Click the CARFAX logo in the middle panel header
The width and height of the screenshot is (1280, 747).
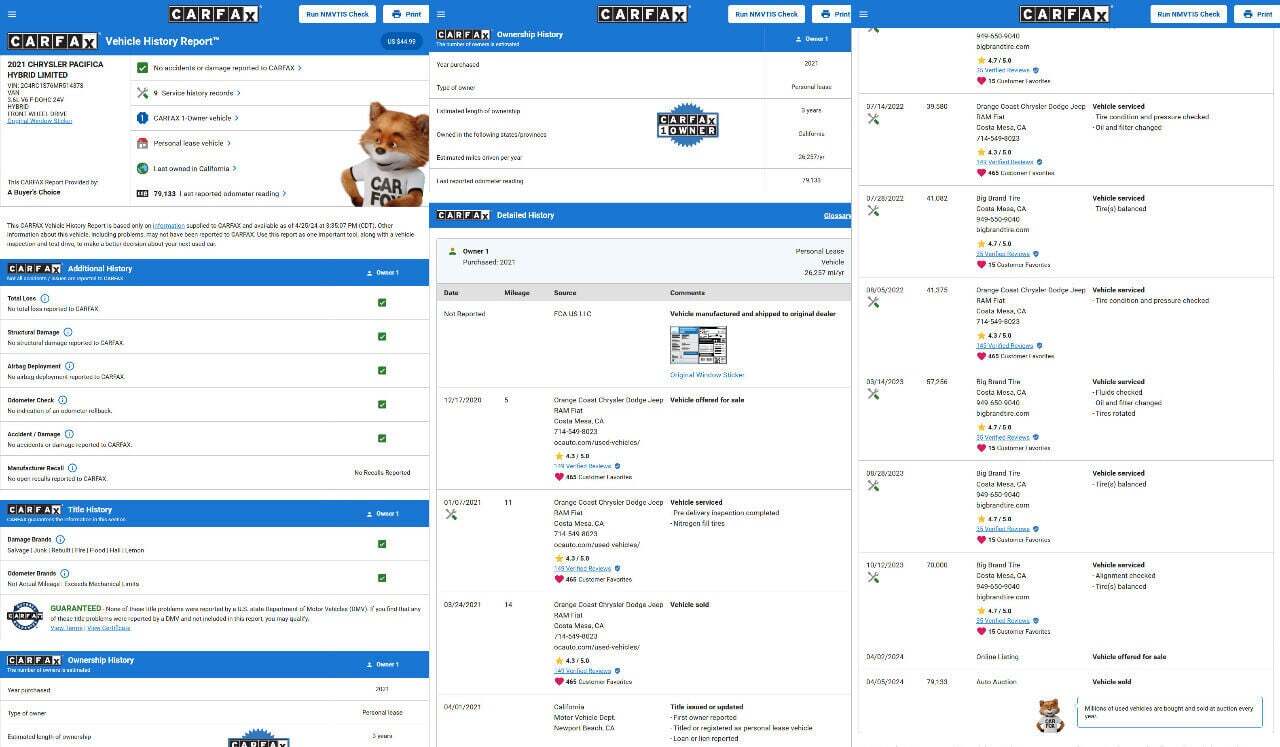click(643, 14)
